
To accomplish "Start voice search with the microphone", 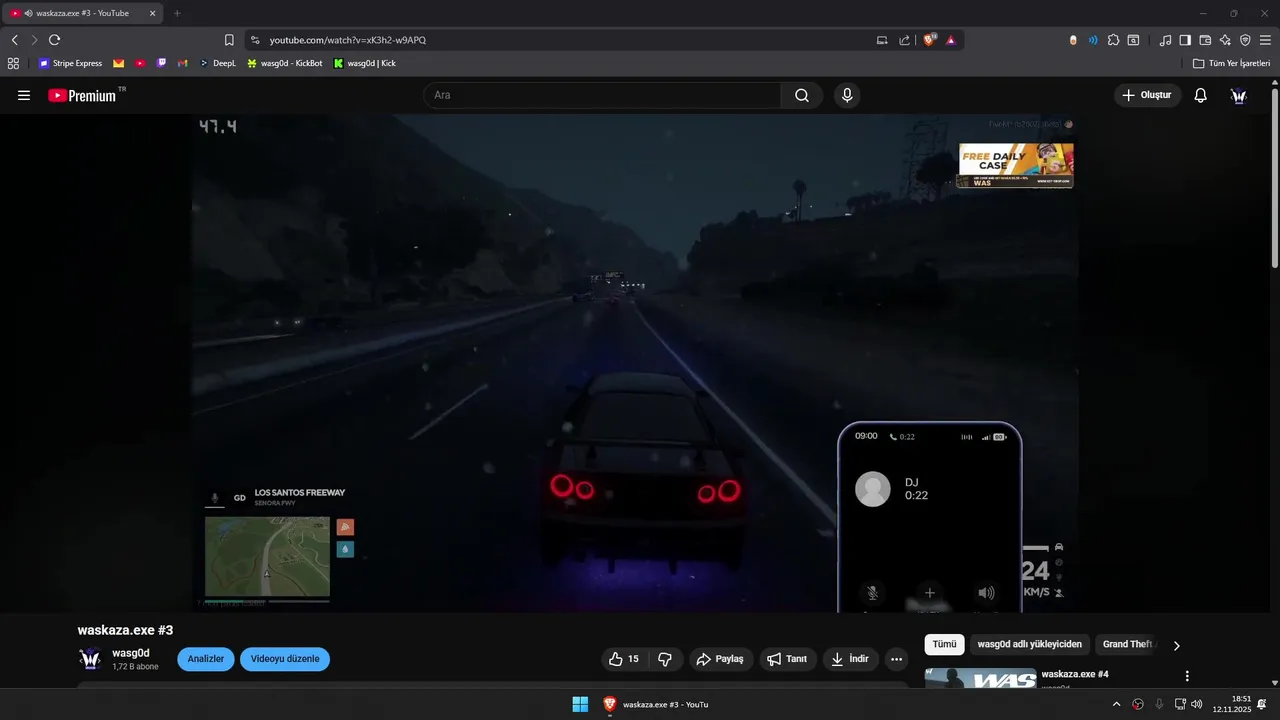I will click(847, 95).
